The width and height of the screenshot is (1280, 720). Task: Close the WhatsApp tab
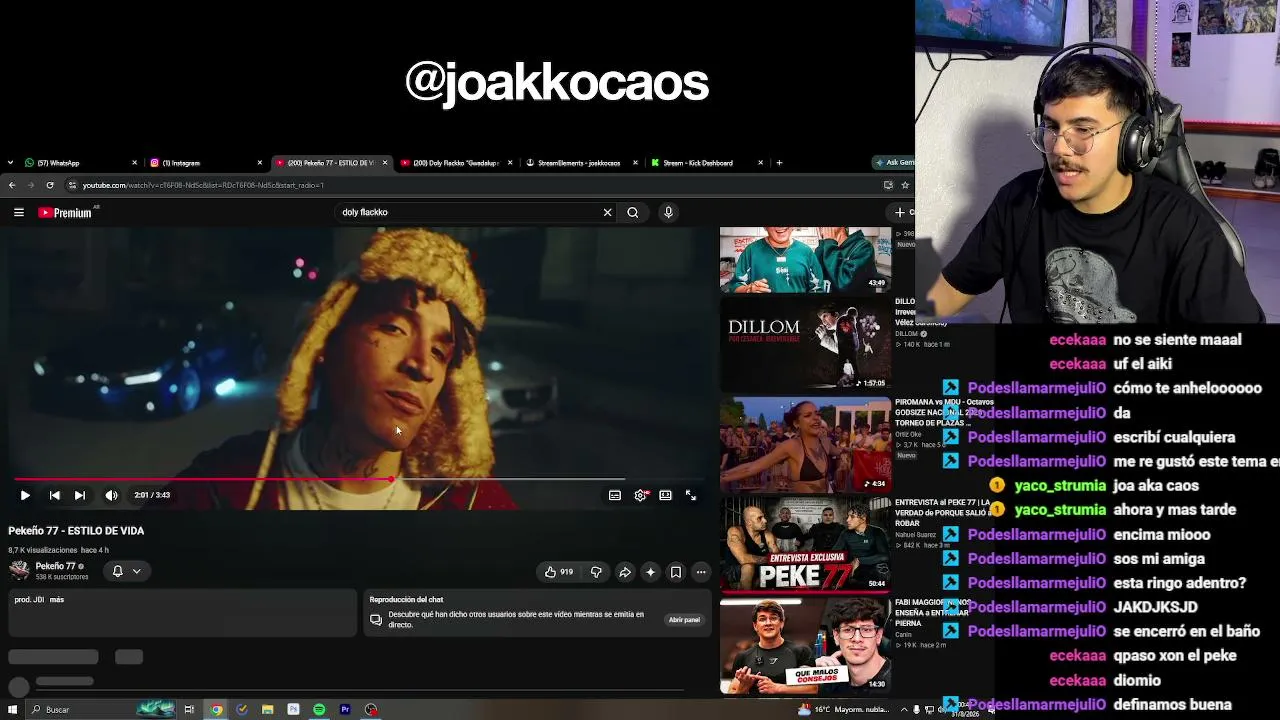click(135, 163)
